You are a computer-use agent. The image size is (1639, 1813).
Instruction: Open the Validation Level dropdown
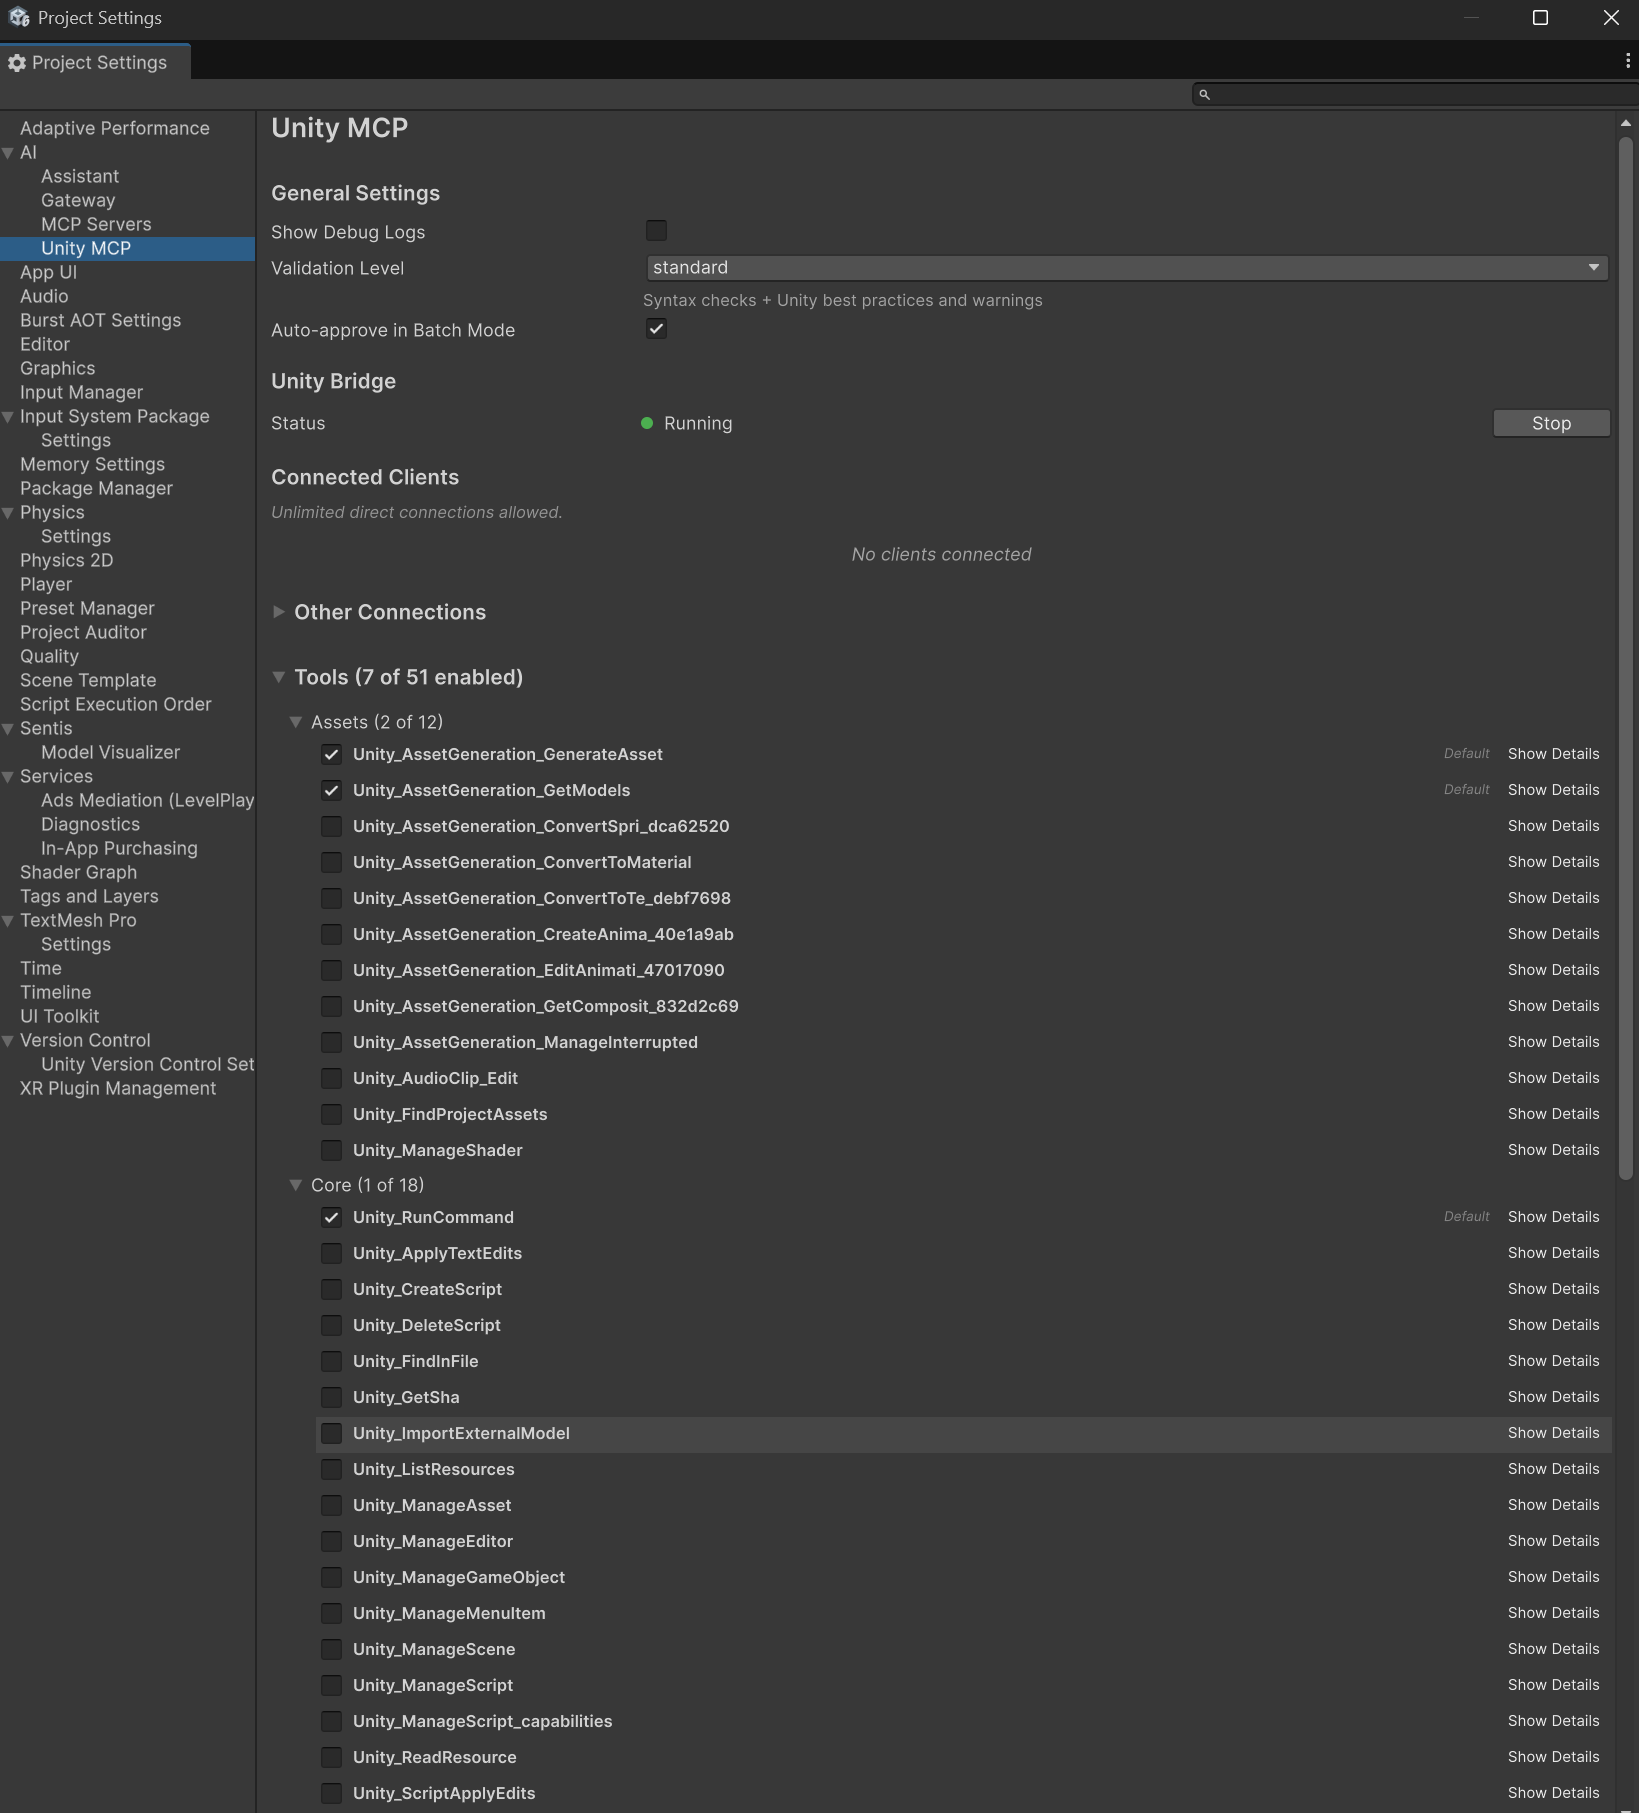point(1127,268)
